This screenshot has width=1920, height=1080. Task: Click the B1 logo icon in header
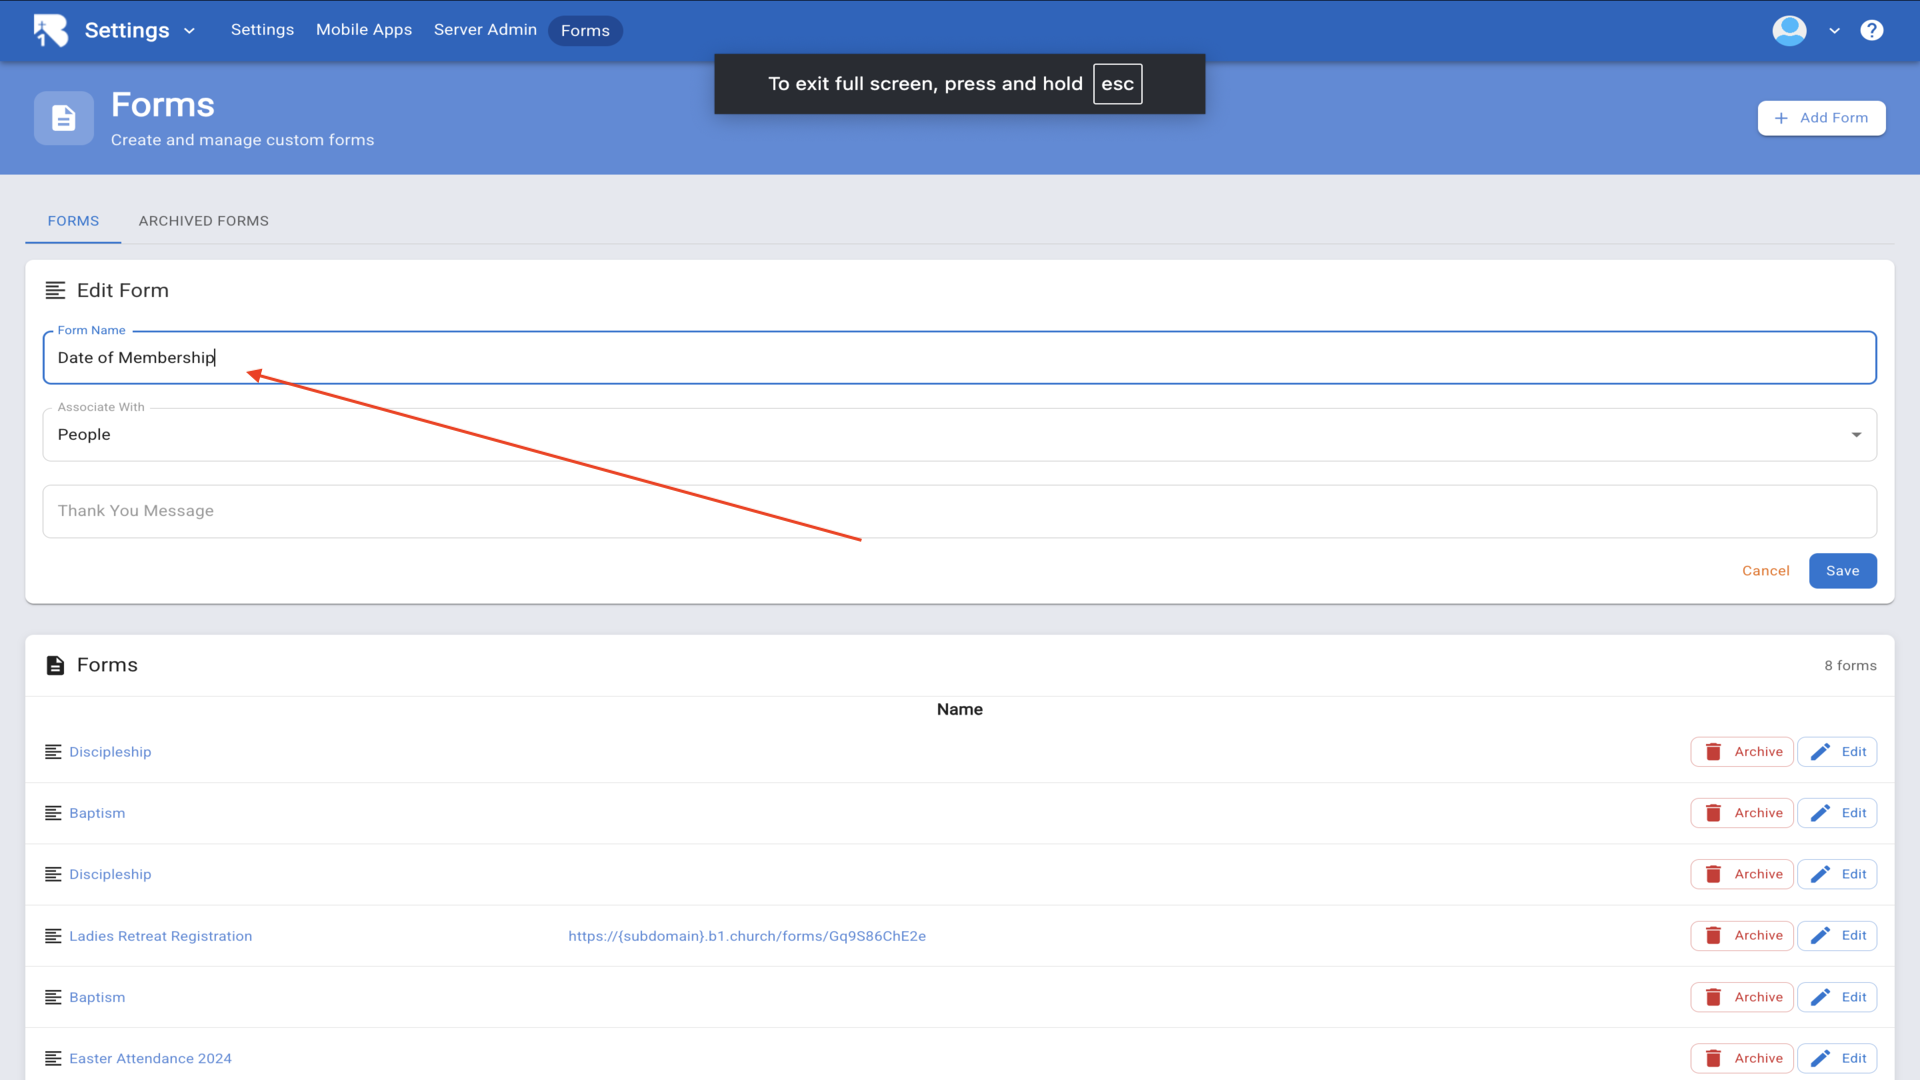(50, 30)
